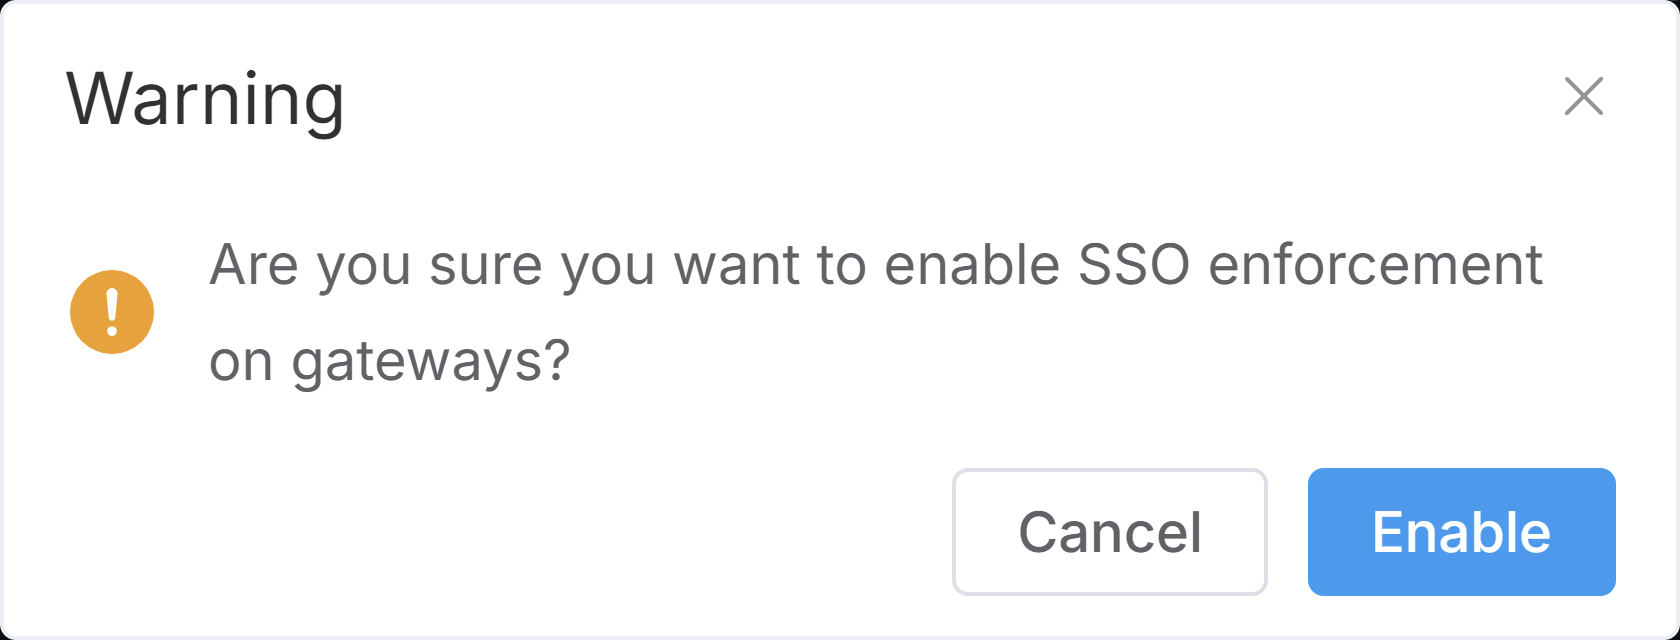Cancel enabling SSO enforcement
This screenshot has height=640, width=1680.
[x=1109, y=532]
